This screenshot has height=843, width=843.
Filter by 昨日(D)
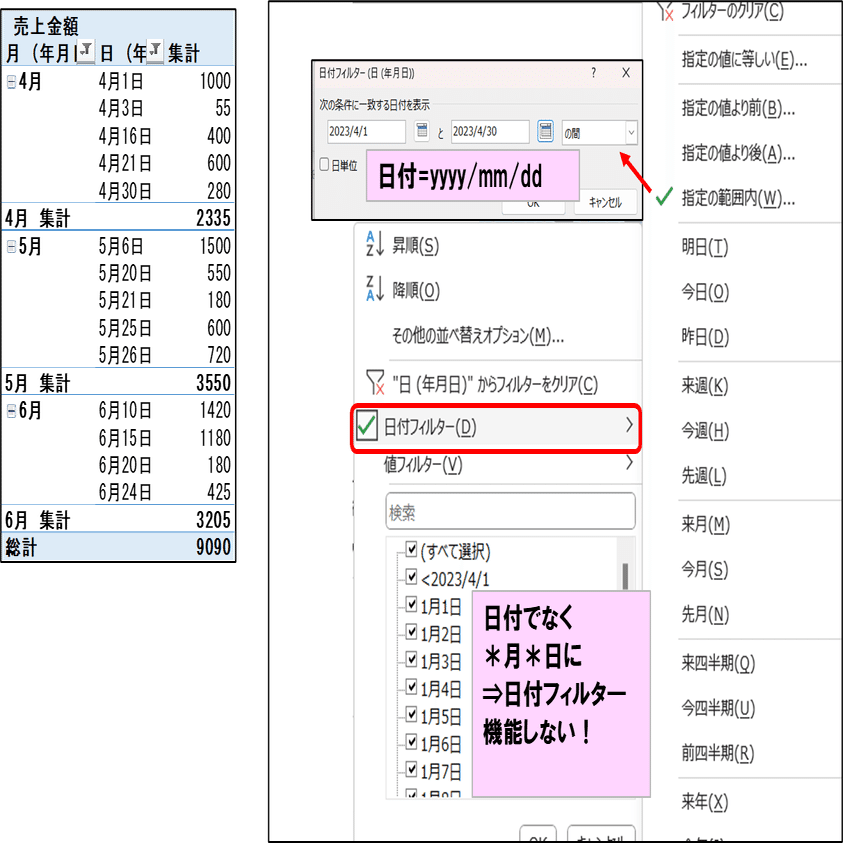[705, 337]
